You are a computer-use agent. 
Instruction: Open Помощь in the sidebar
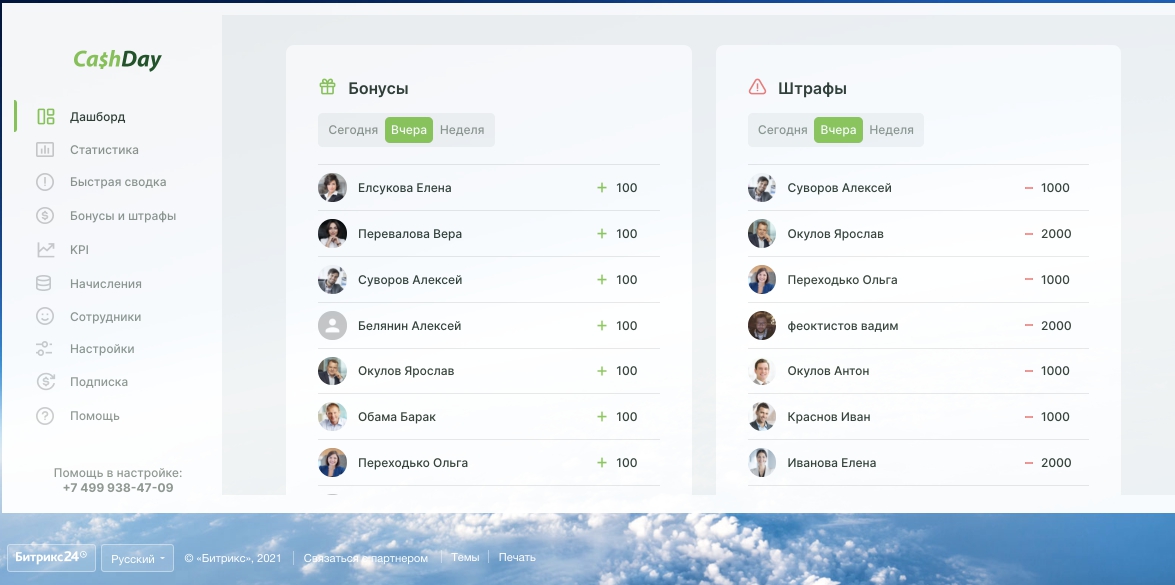click(x=94, y=416)
